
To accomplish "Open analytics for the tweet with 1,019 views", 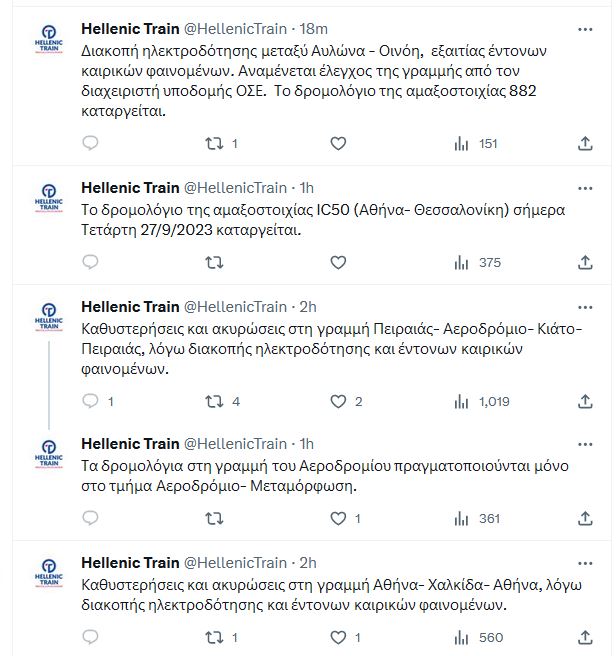I will coord(480,401).
